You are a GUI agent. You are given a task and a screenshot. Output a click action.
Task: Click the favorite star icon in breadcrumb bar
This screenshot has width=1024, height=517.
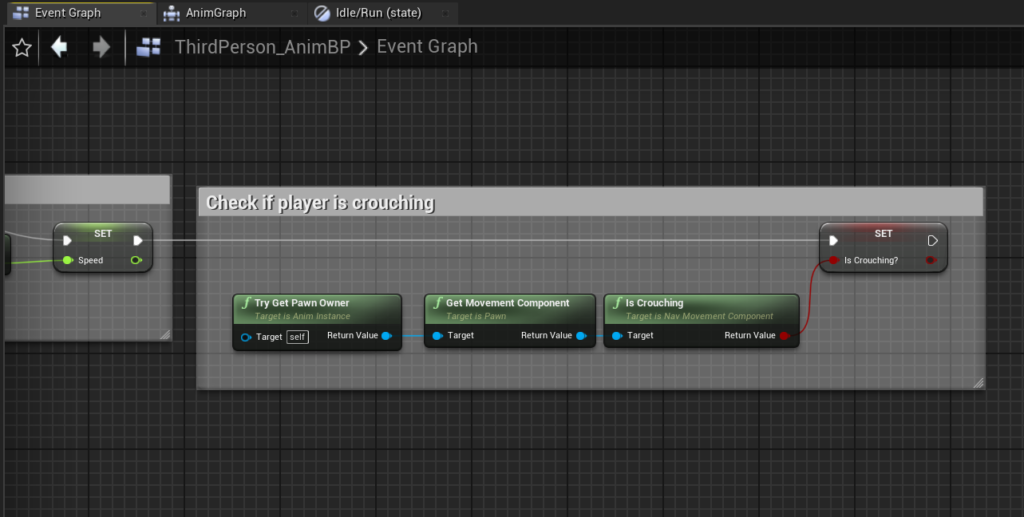click(21, 48)
